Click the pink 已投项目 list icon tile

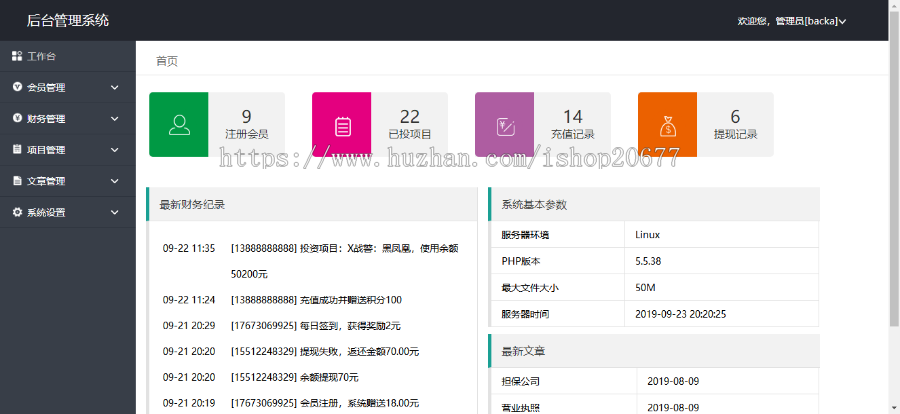coord(342,125)
